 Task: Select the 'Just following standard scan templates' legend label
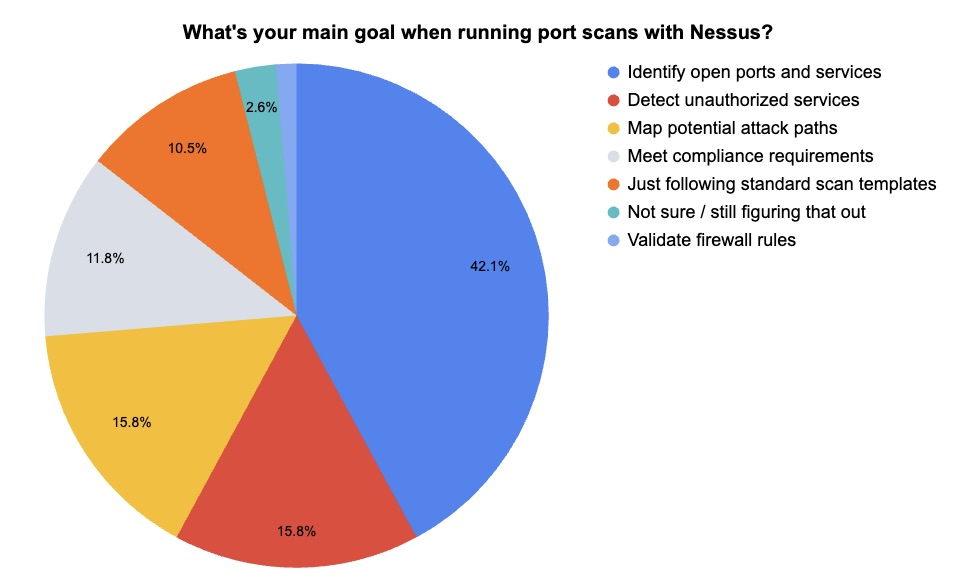tap(781, 184)
